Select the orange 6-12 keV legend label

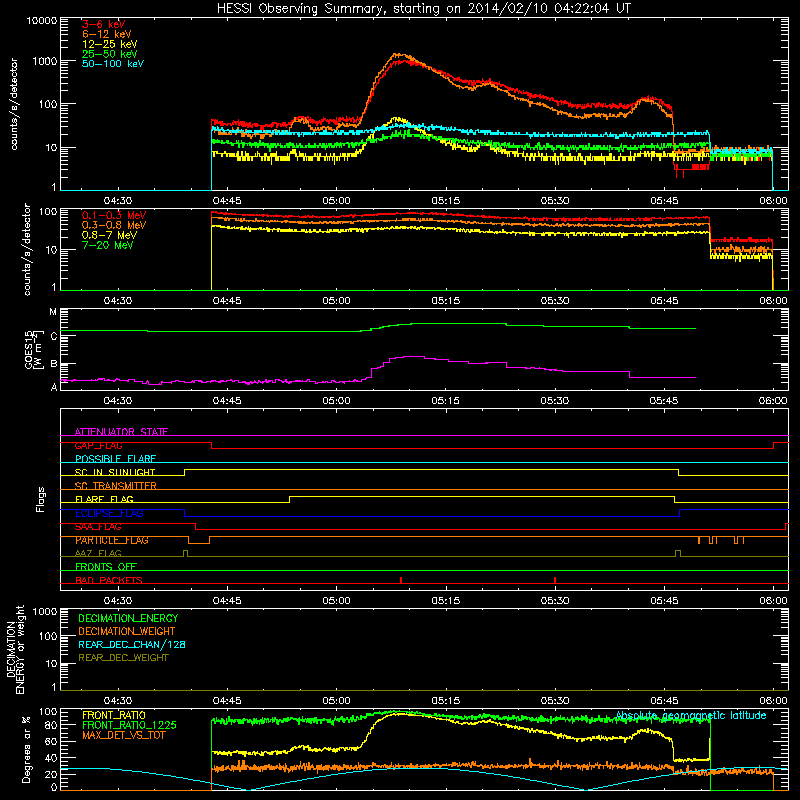(x=107, y=34)
